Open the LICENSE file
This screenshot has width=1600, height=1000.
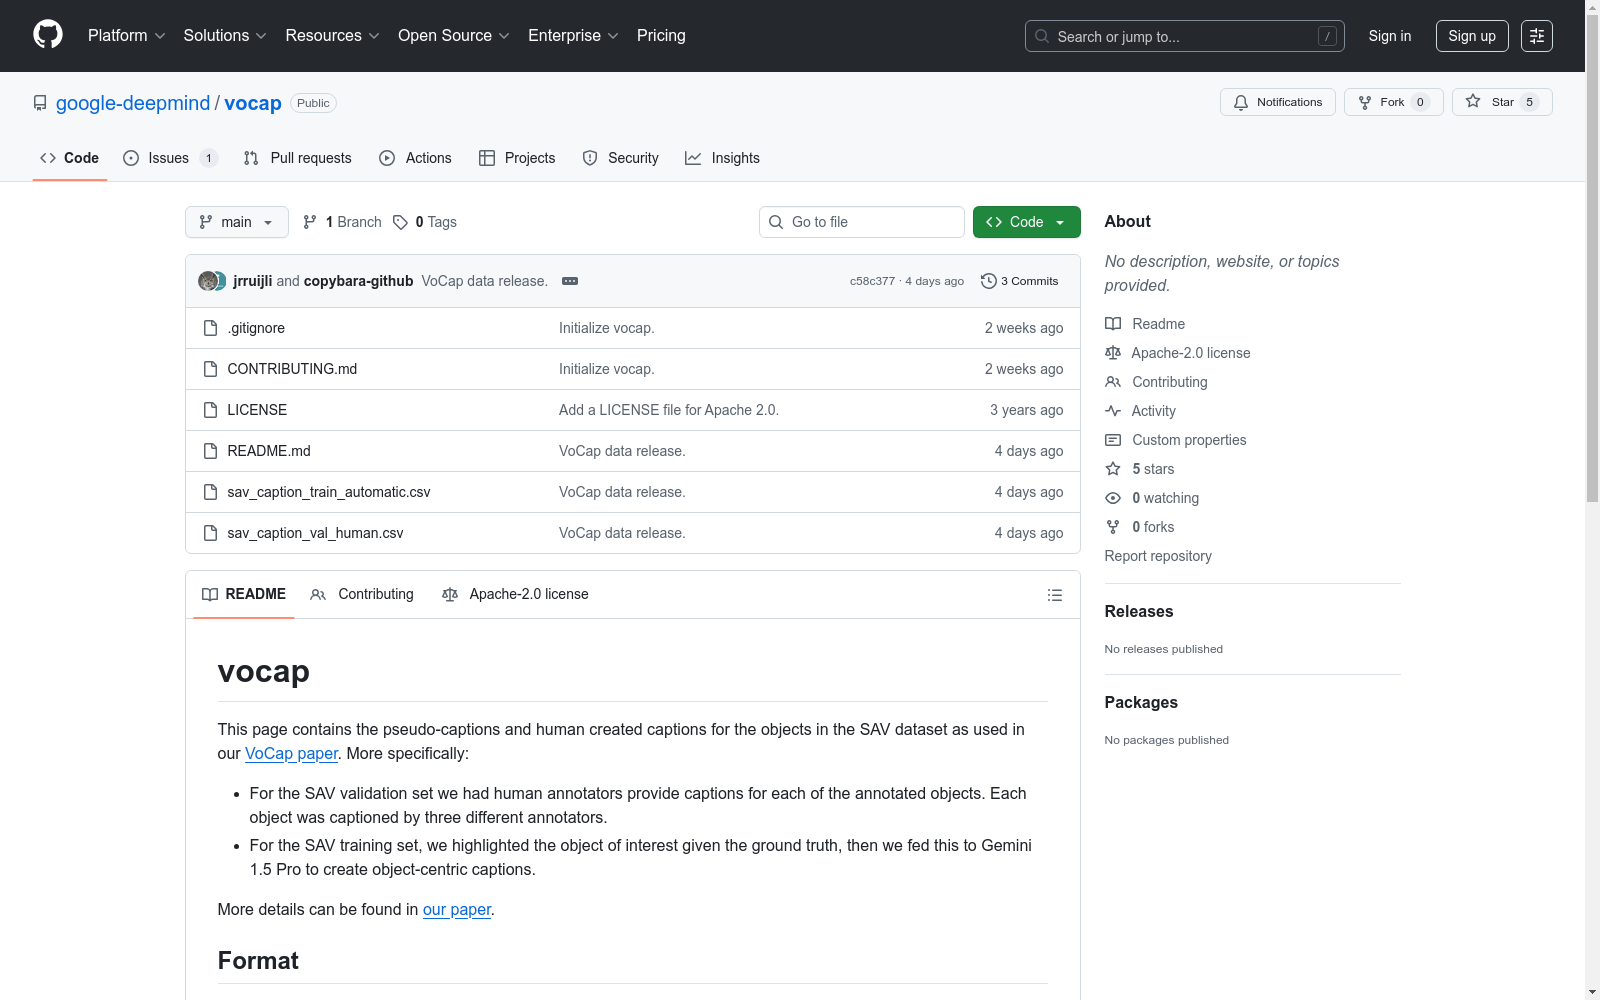pyautogui.click(x=257, y=410)
